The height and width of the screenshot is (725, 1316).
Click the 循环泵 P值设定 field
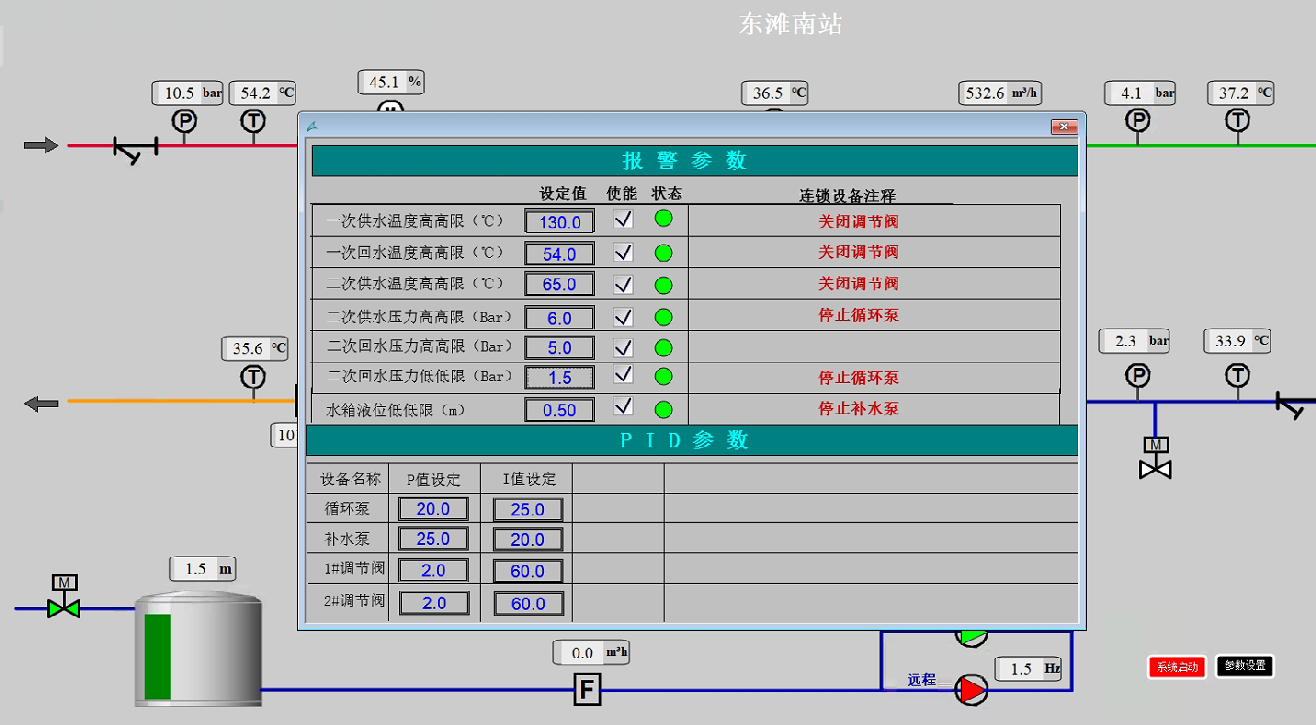click(433, 509)
